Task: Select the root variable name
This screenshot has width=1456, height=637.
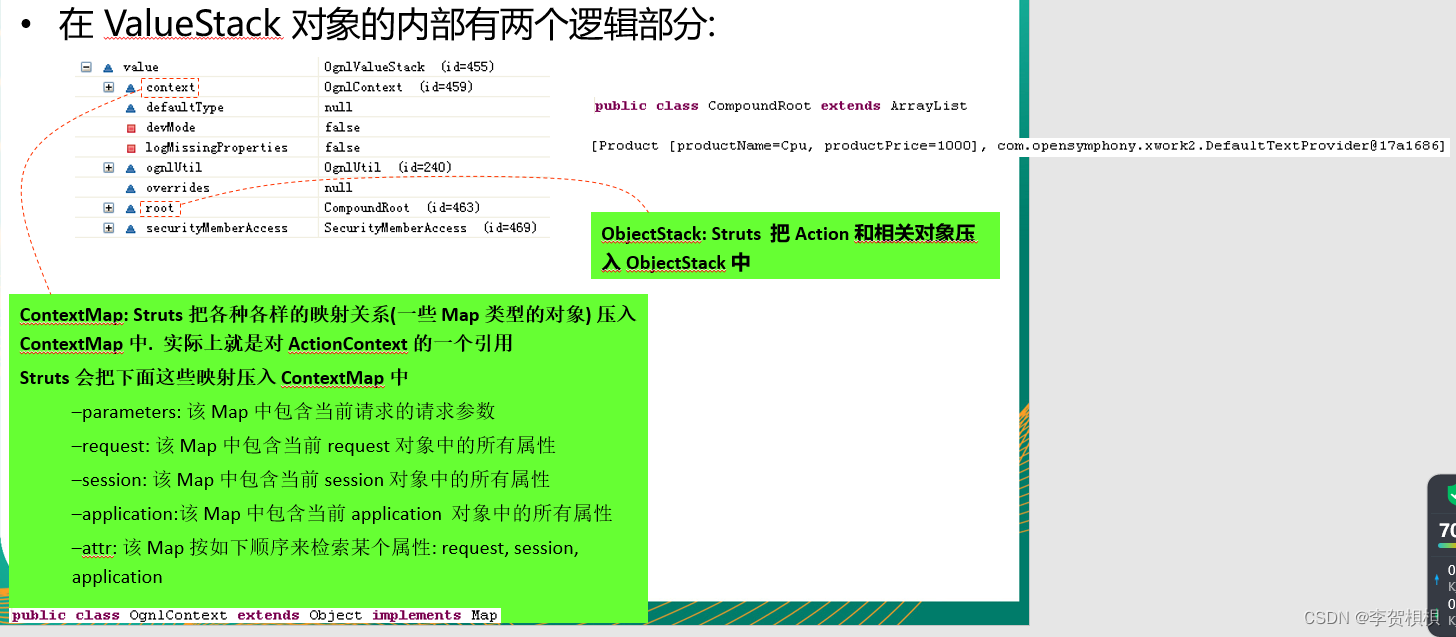Action: (x=160, y=208)
